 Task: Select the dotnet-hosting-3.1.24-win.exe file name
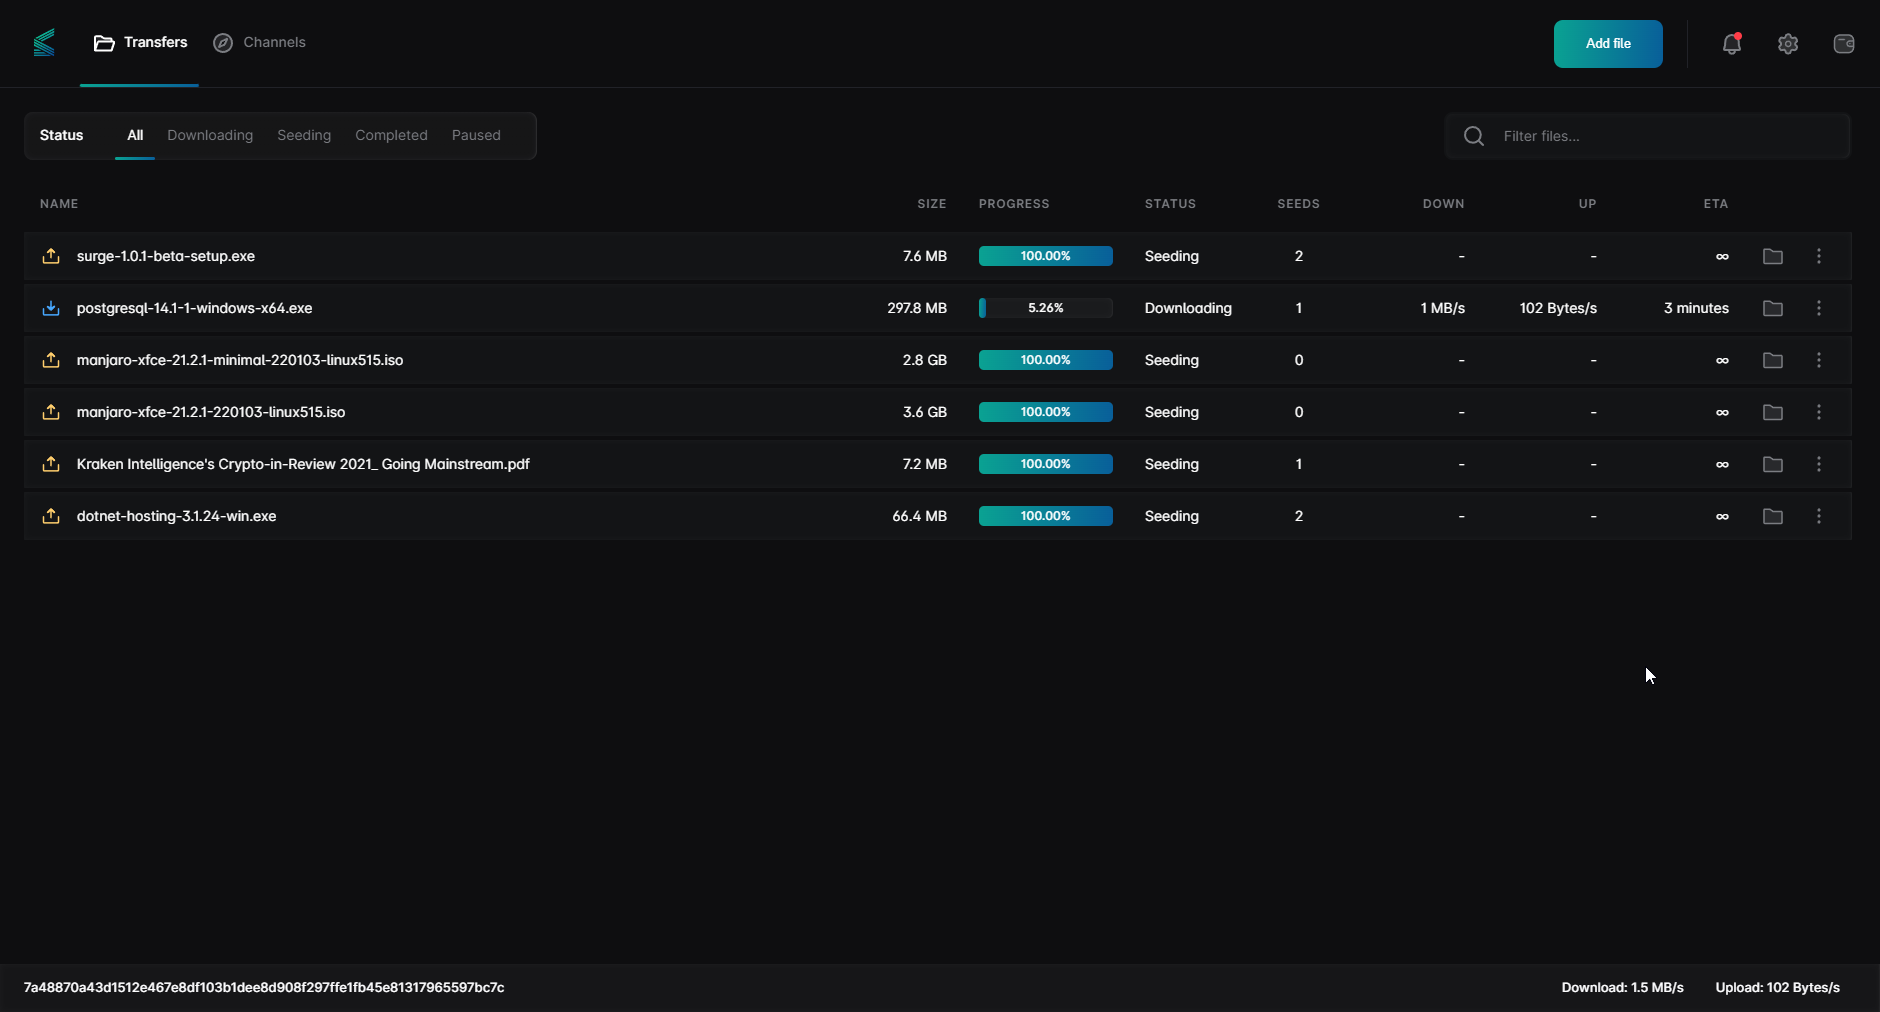point(177,516)
